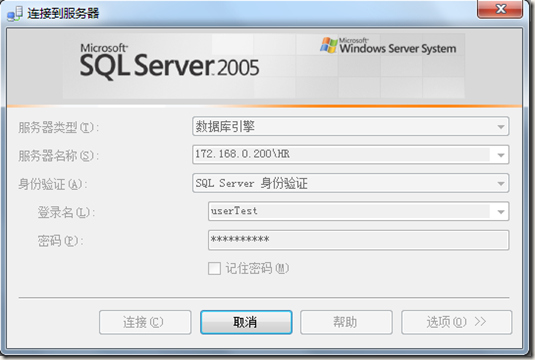Click the server name field 172.168.0.200\HR
The image size is (535, 360).
[350, 155]
